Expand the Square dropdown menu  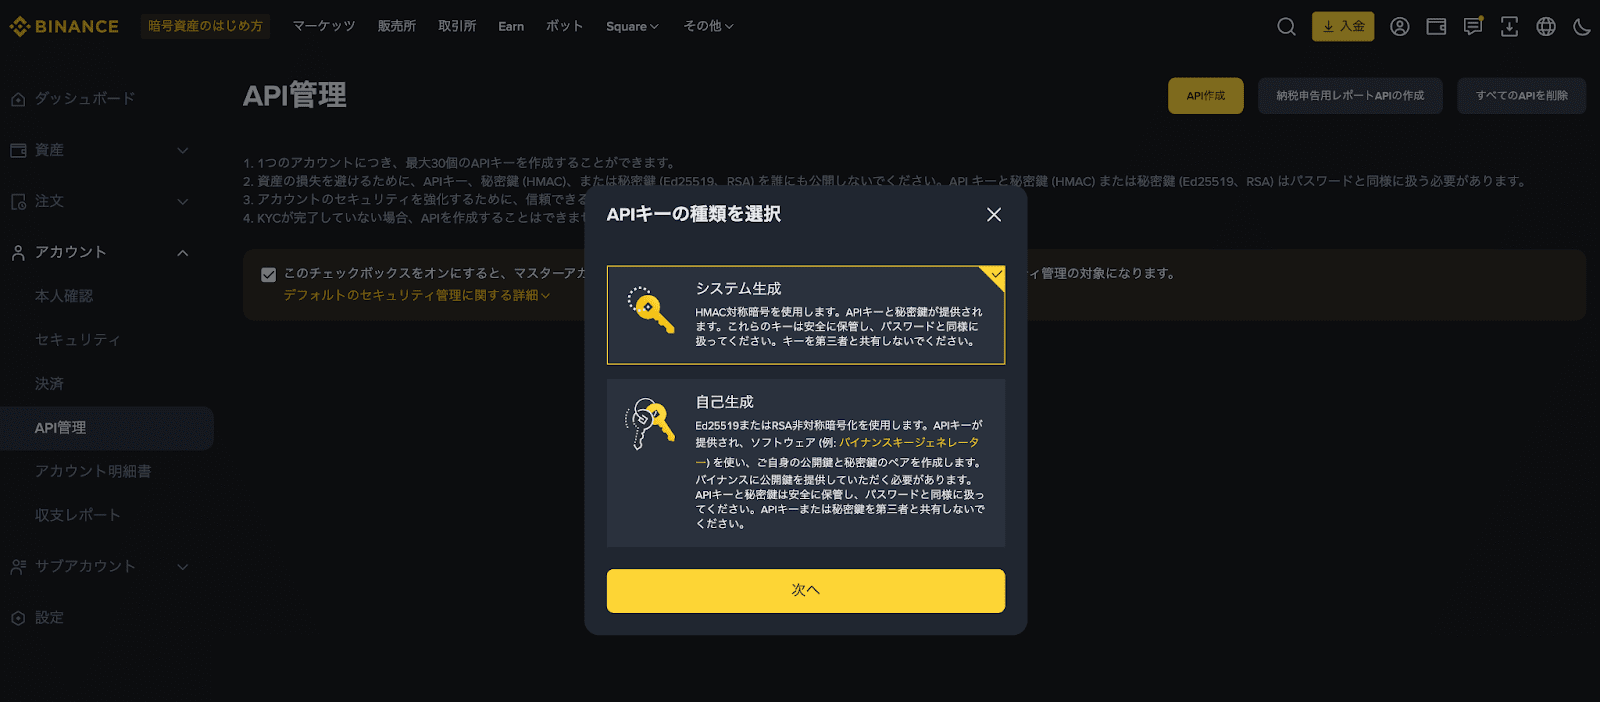[632, 27]
